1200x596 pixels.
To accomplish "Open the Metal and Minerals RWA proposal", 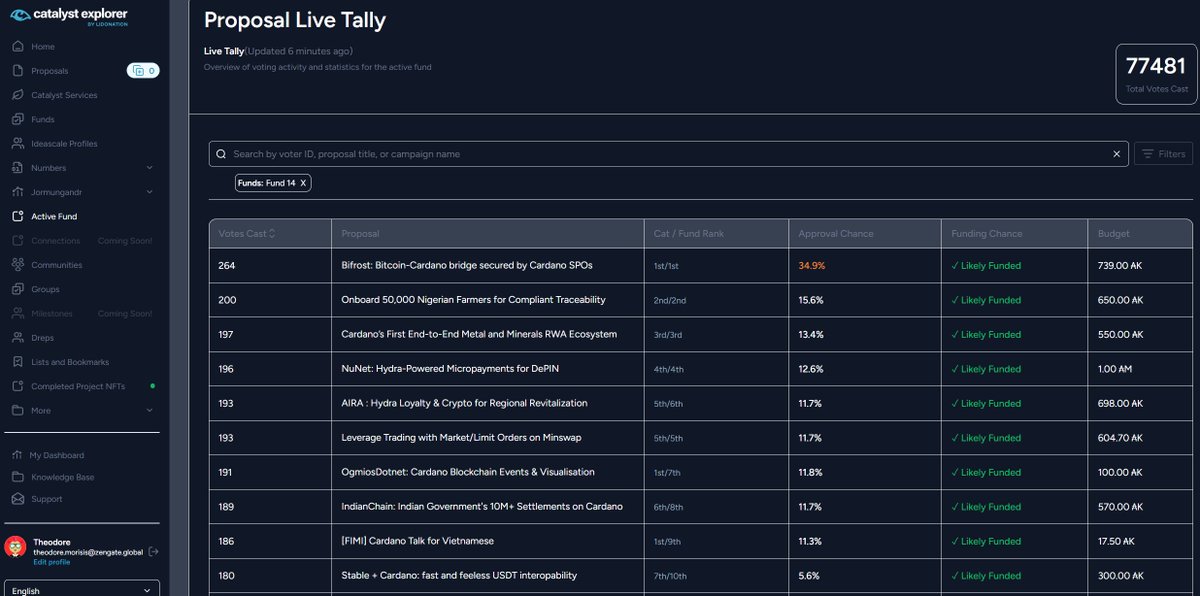I will 479,334.
